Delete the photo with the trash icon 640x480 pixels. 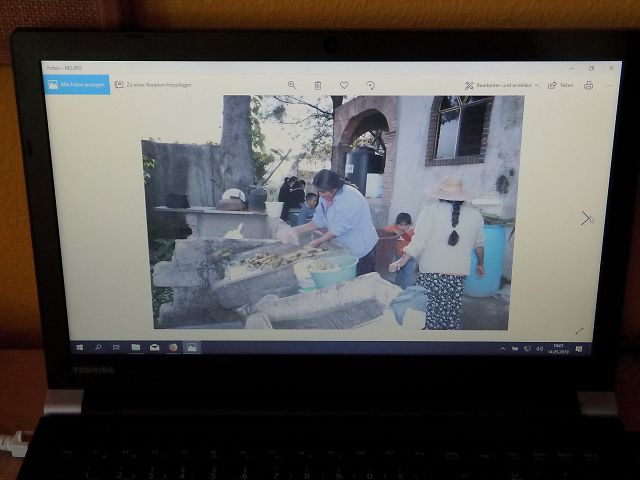click(318, 85)
